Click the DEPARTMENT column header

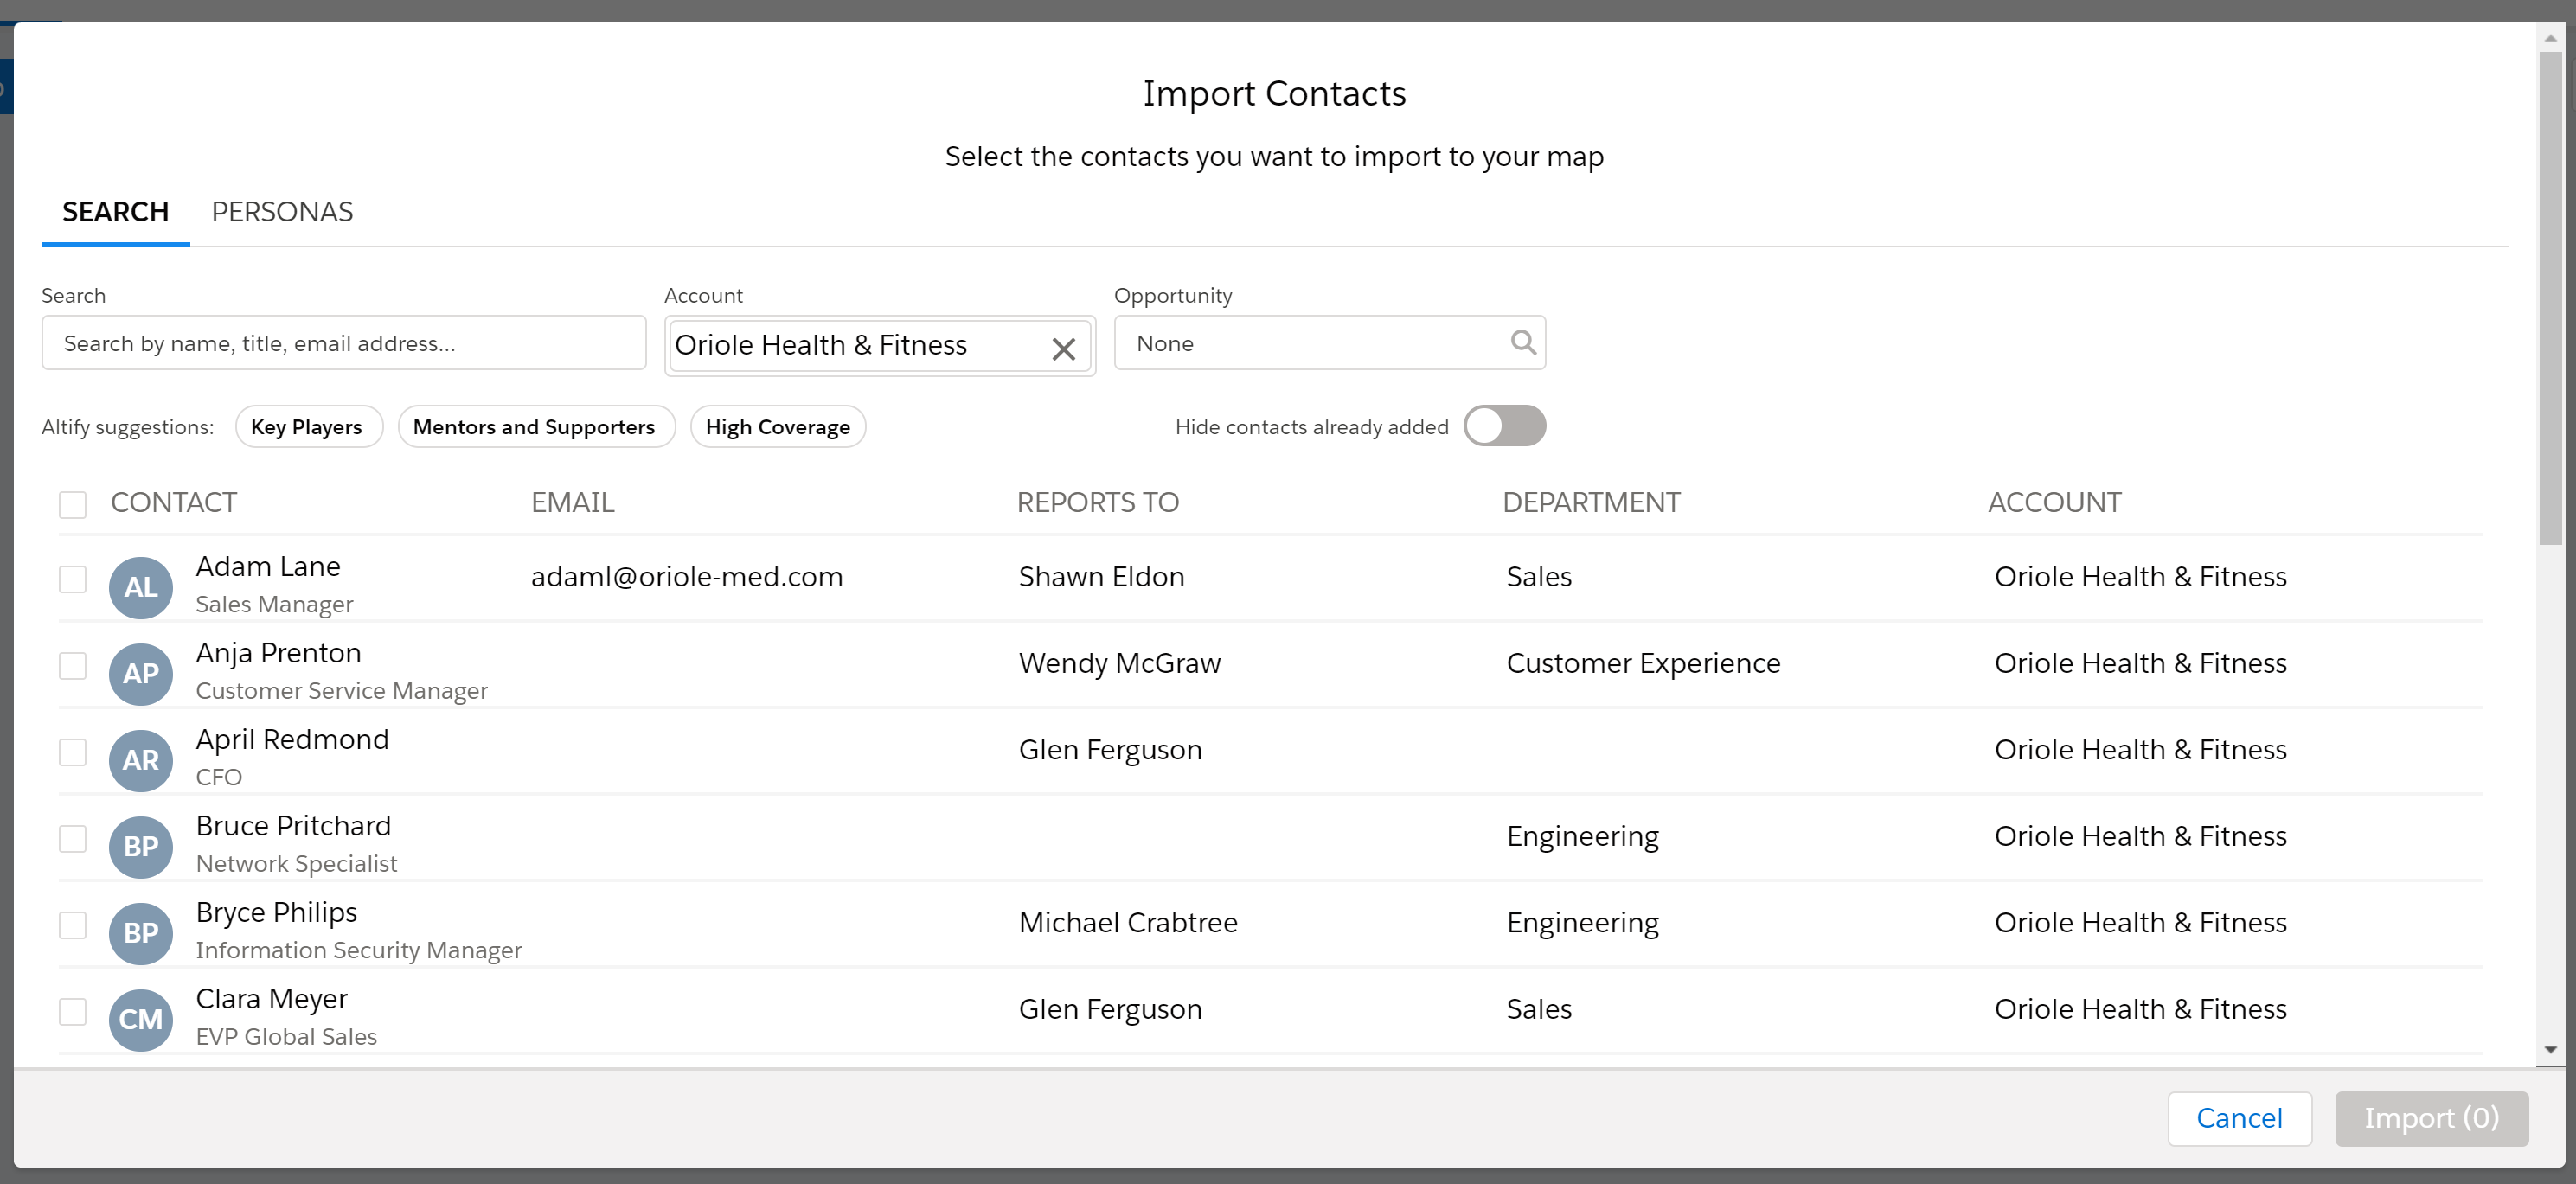tap(1591, 502)
